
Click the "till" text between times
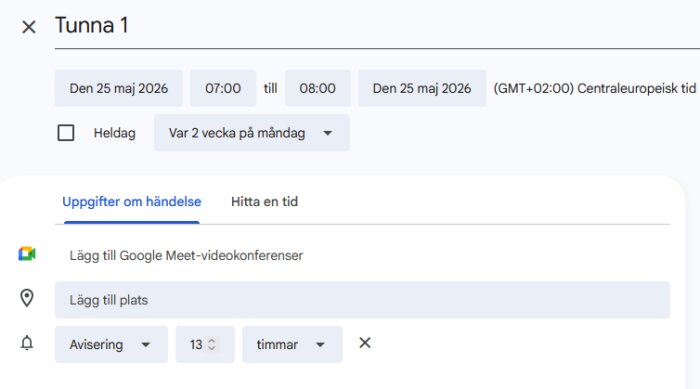click(x=270, y=88)
